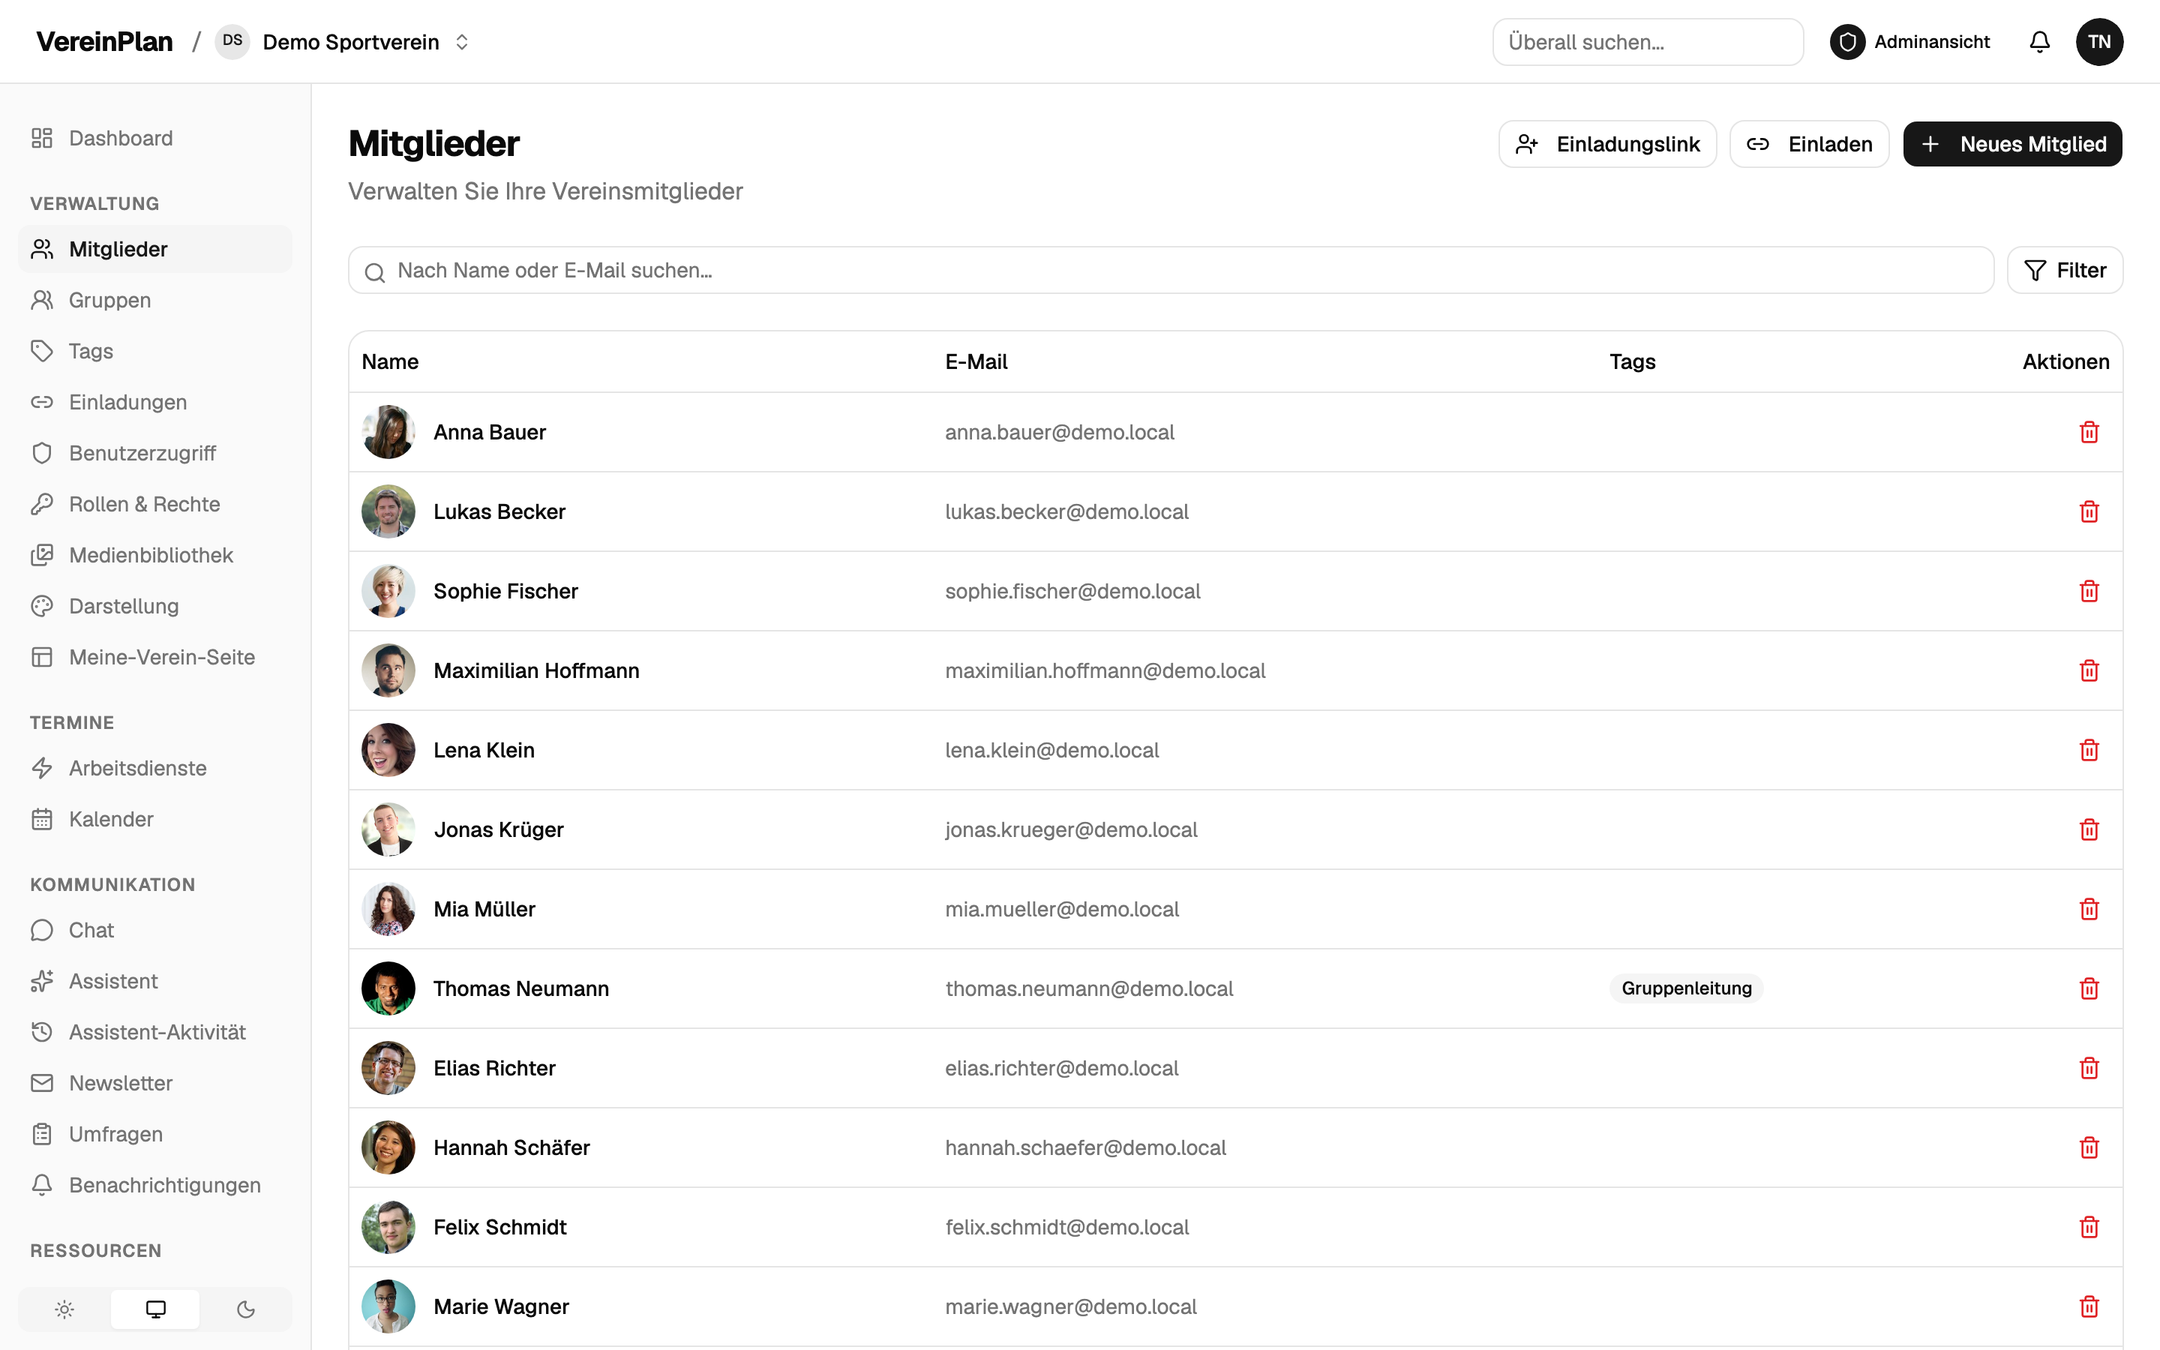Open the Chat section
Image resolution: width=2160 pixels, height=1350 pixels.
point(155,930)
